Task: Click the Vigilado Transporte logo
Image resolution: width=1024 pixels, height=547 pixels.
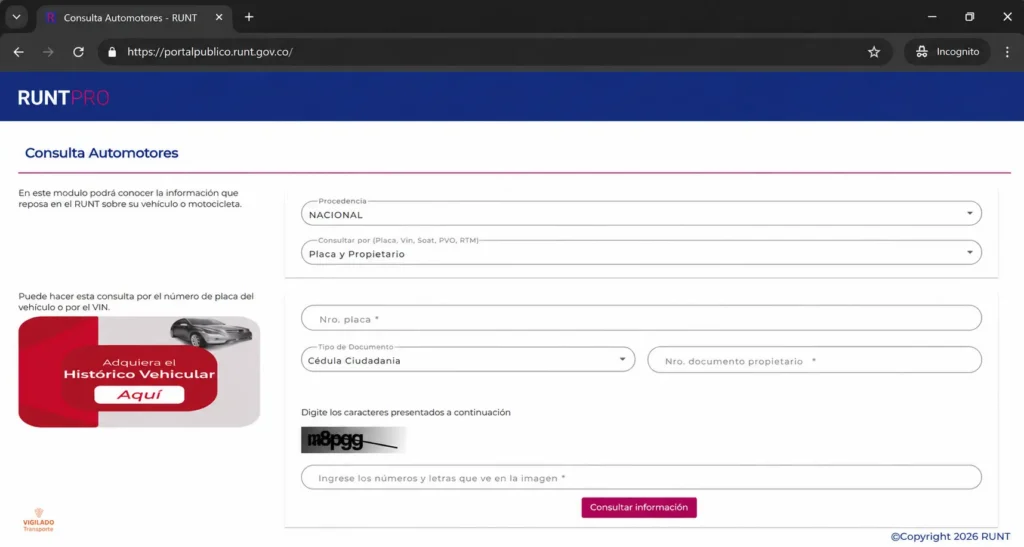Action: tap(39, 520)
